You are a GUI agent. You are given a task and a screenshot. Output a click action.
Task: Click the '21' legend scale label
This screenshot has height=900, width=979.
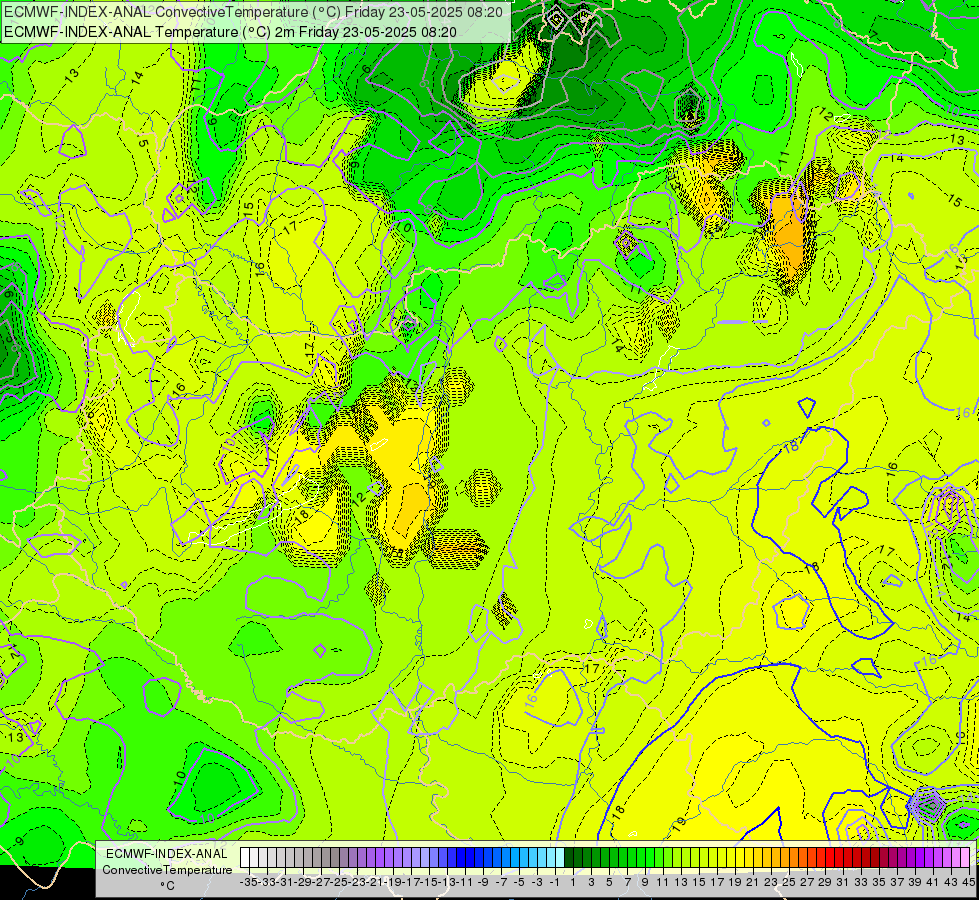(753, 883)
